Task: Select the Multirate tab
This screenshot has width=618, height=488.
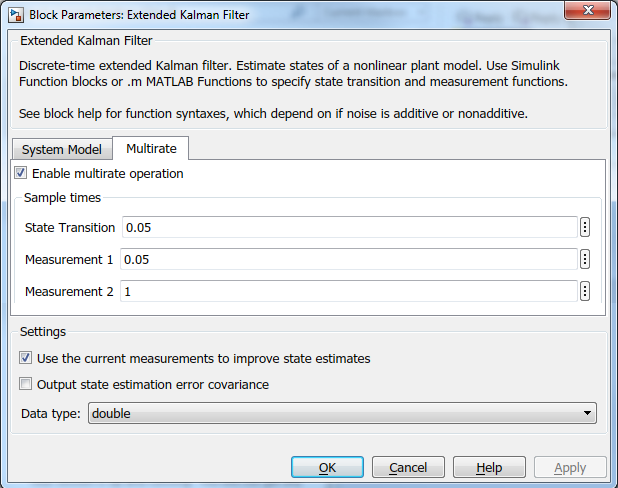Action: pos(151,149)
